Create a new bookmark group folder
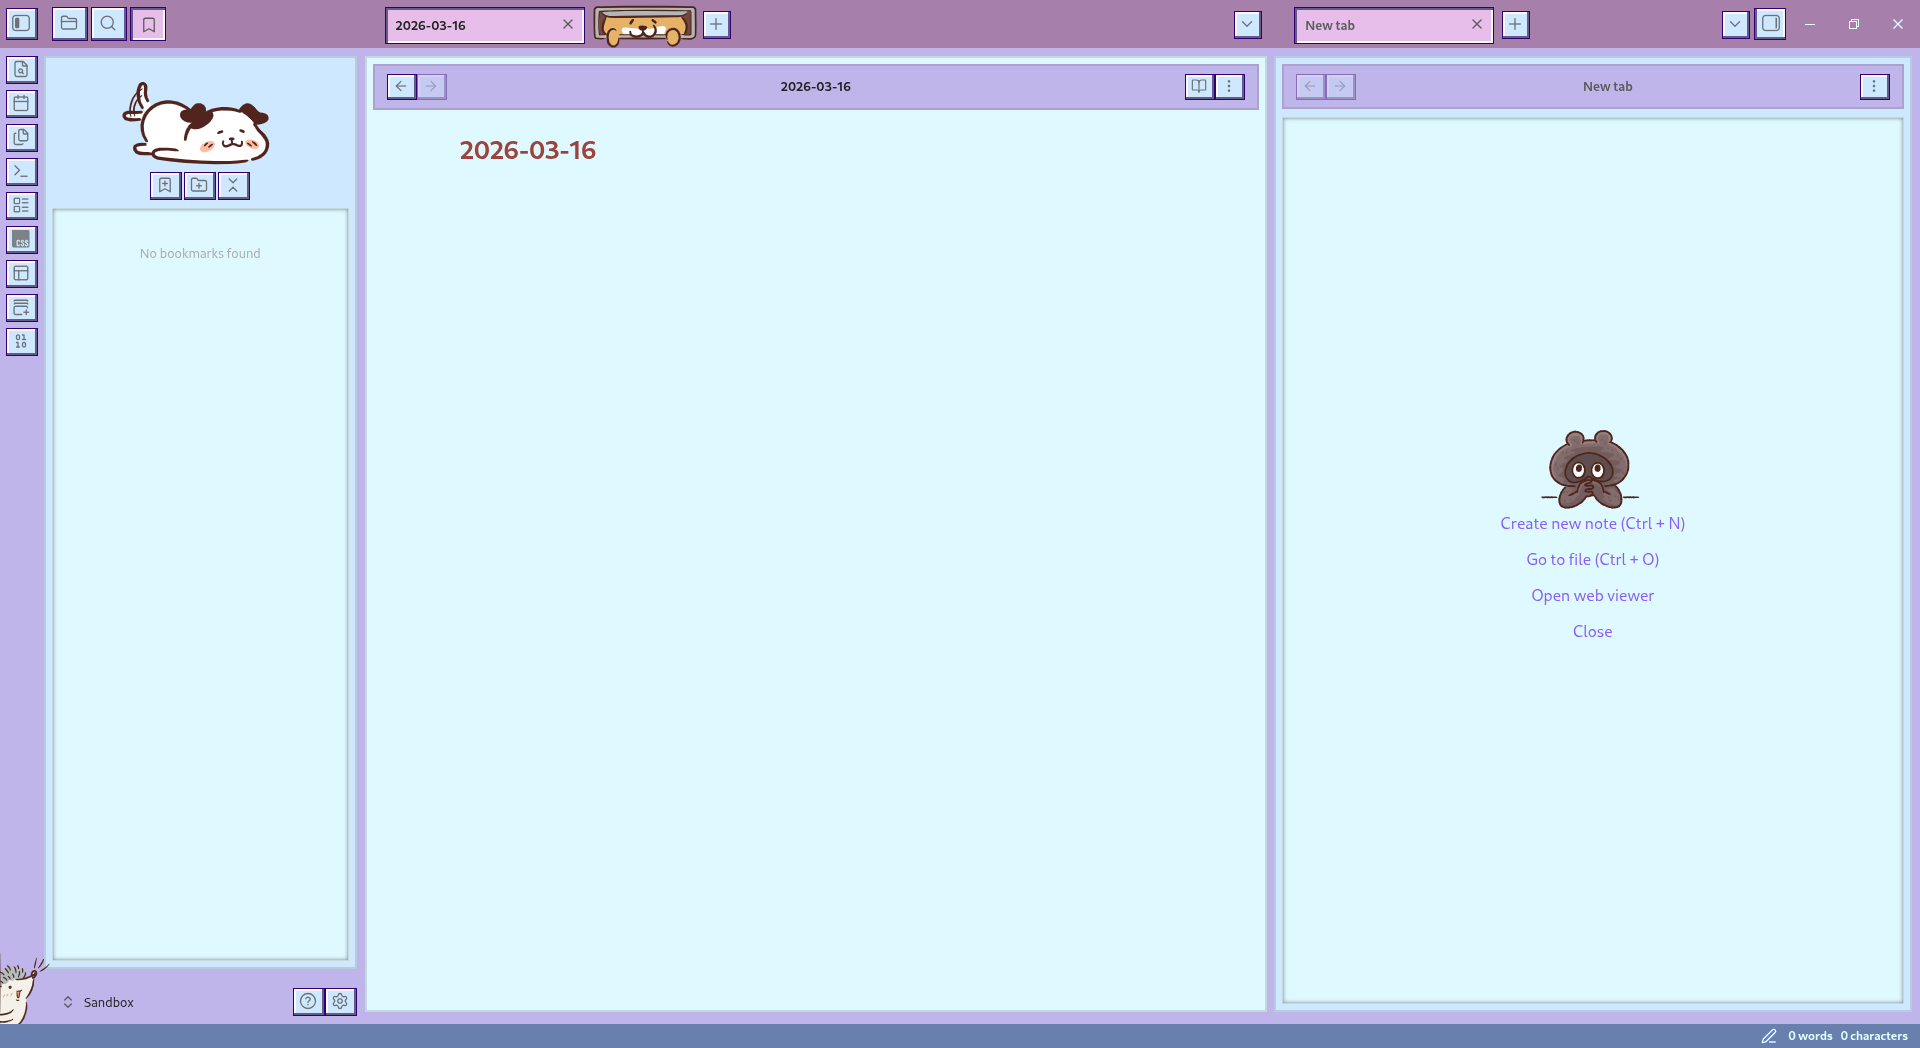Screen dimensions: 1920x1048 [x=199, y=185]
